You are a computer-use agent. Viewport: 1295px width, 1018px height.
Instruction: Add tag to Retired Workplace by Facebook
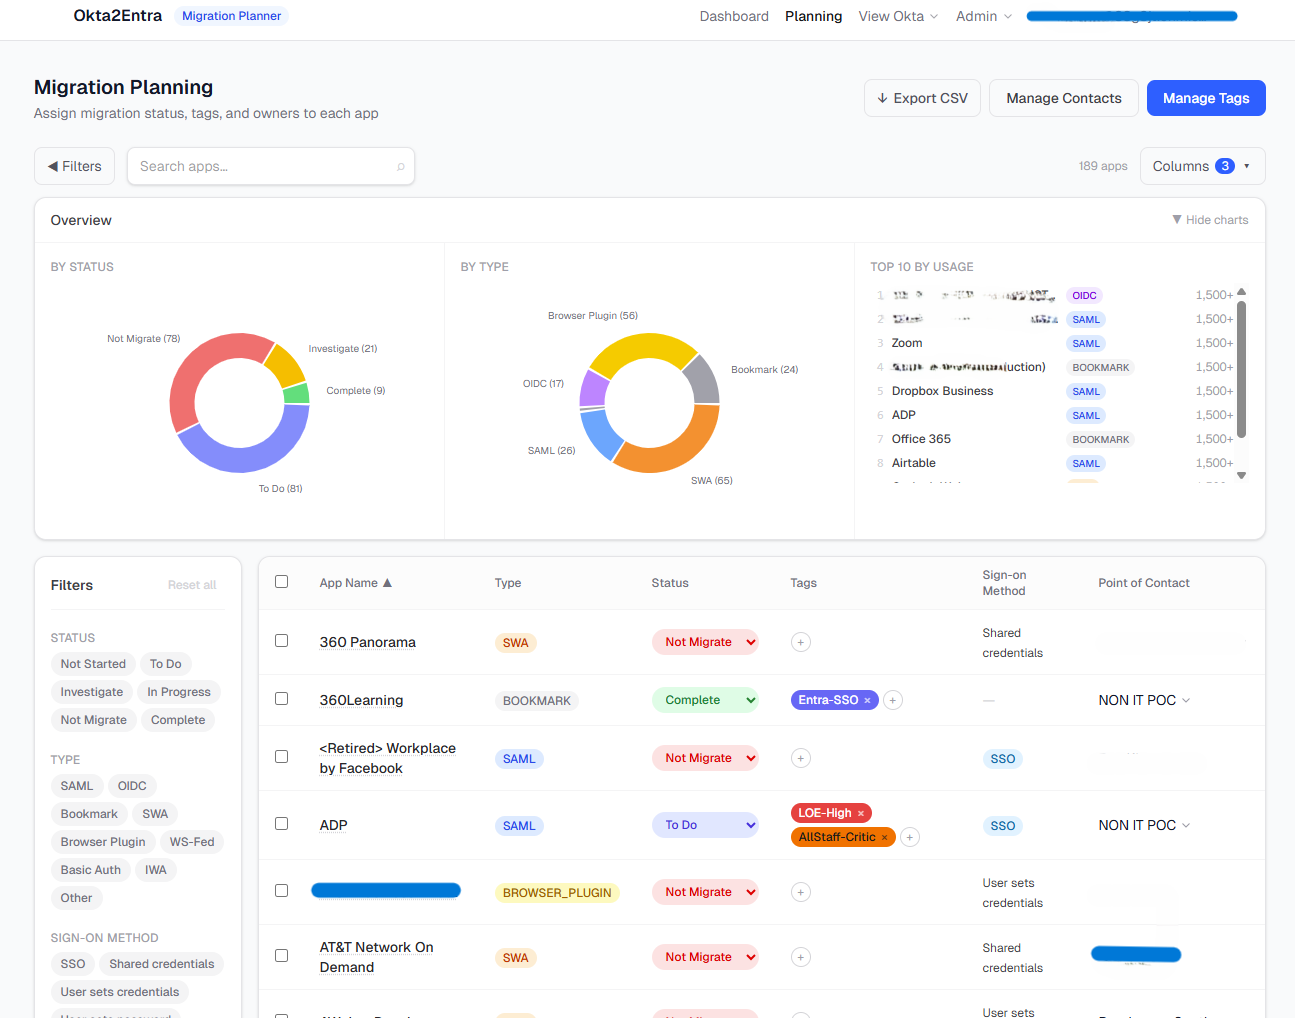point(801,758)
